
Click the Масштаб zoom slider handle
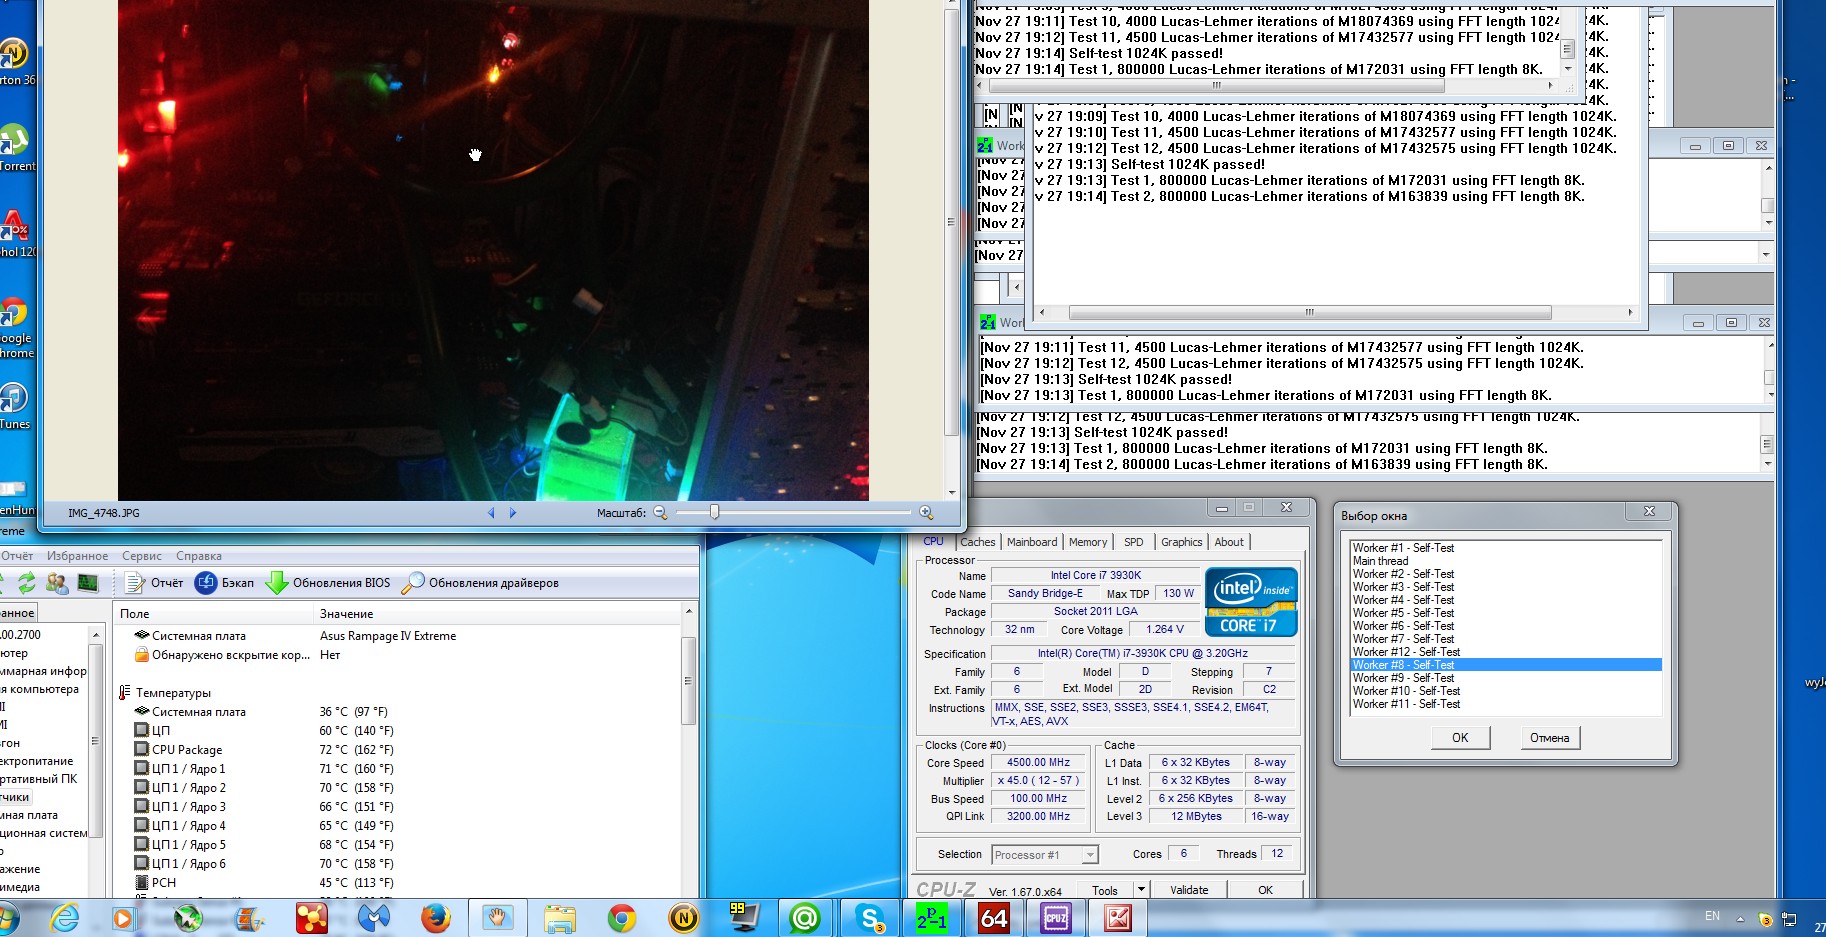tap(714, 512)
